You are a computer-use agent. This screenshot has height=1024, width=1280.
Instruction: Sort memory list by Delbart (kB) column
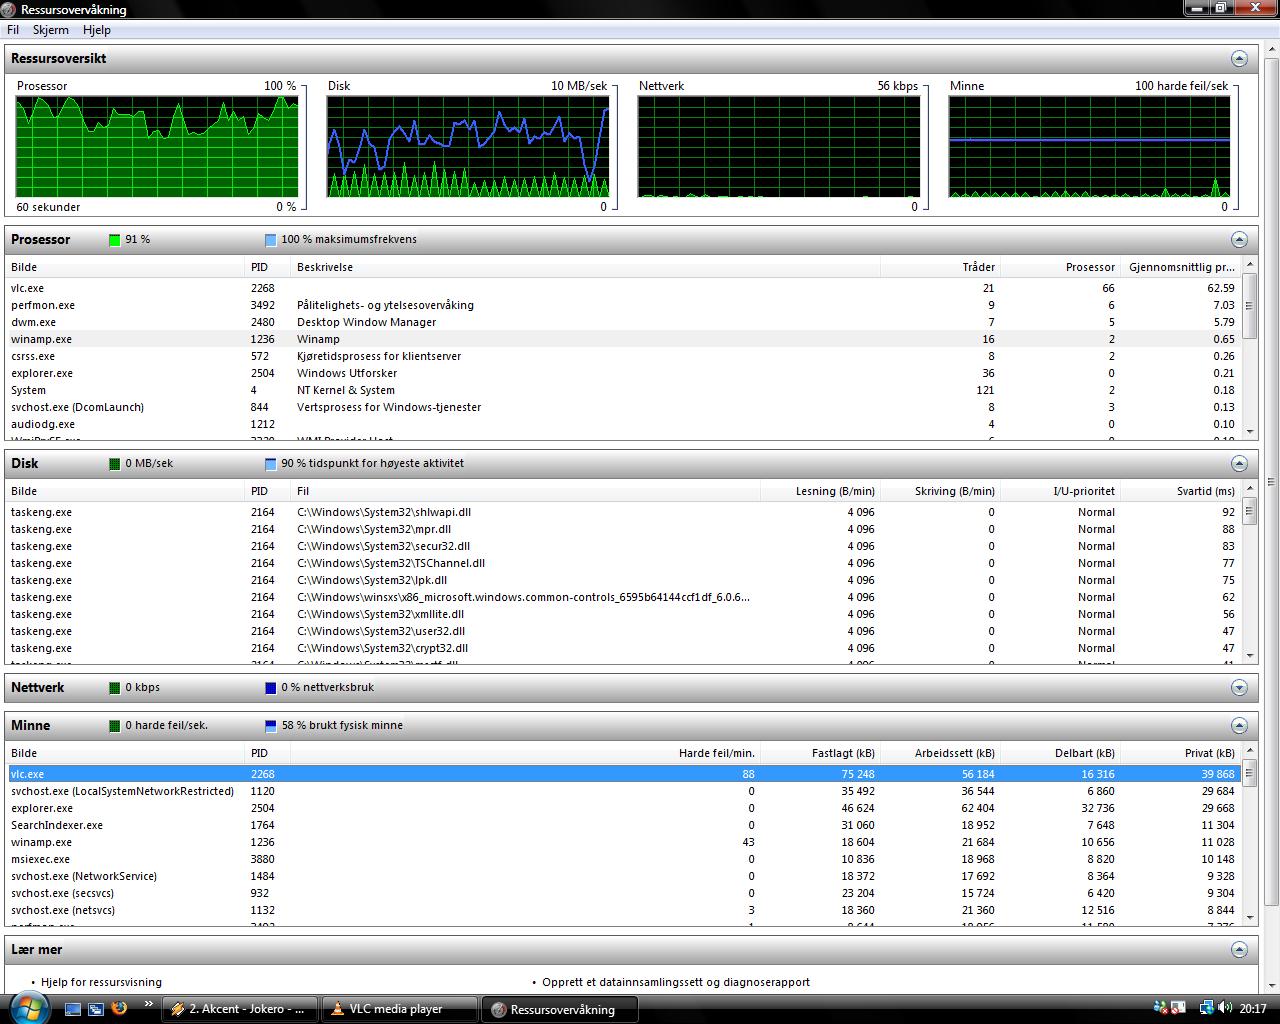pos(1060,753)
